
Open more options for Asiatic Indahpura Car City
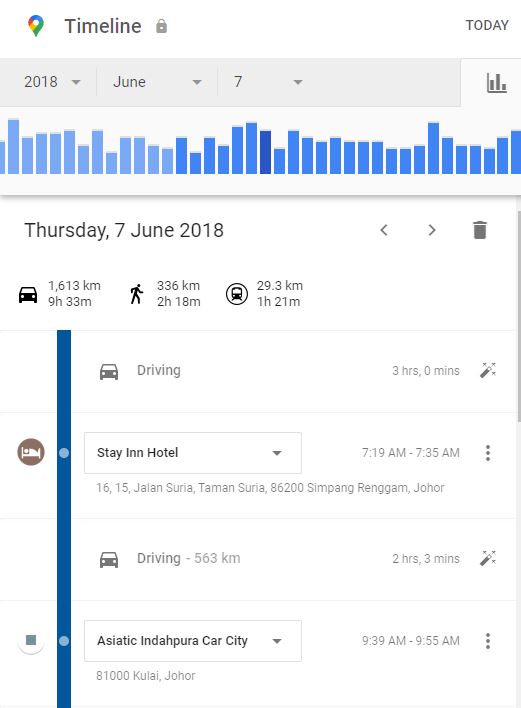point(488,641)
